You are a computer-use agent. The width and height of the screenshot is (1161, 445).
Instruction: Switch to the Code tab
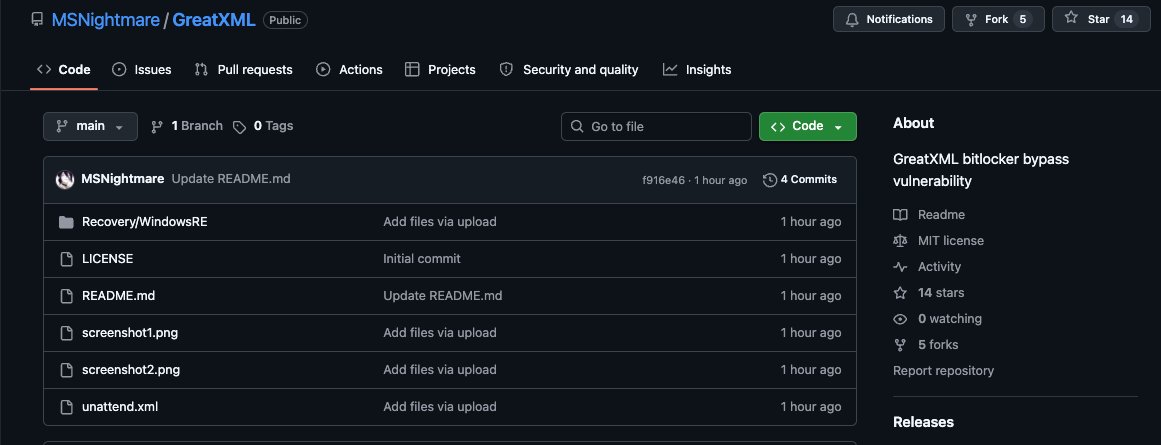[64, 70]
